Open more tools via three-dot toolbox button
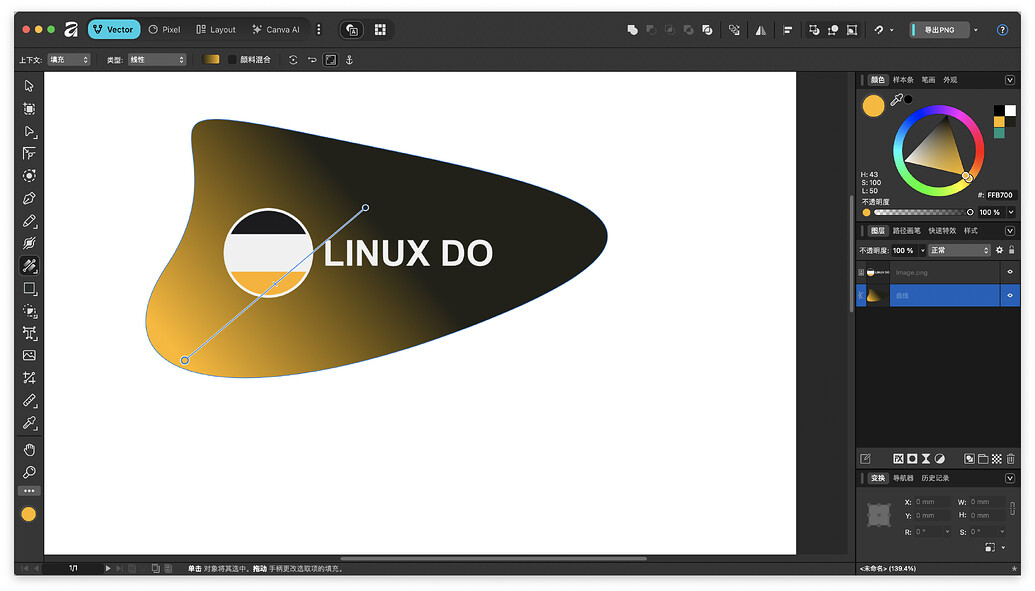The width and height of the screenshot is (1035, 591). 29,491
